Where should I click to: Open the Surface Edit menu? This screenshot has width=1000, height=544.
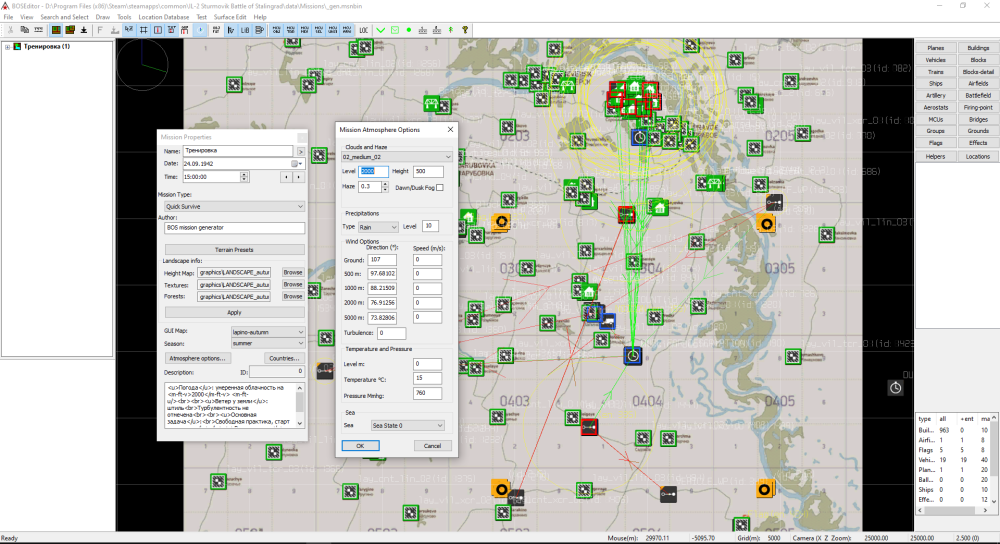click(231, 17)
